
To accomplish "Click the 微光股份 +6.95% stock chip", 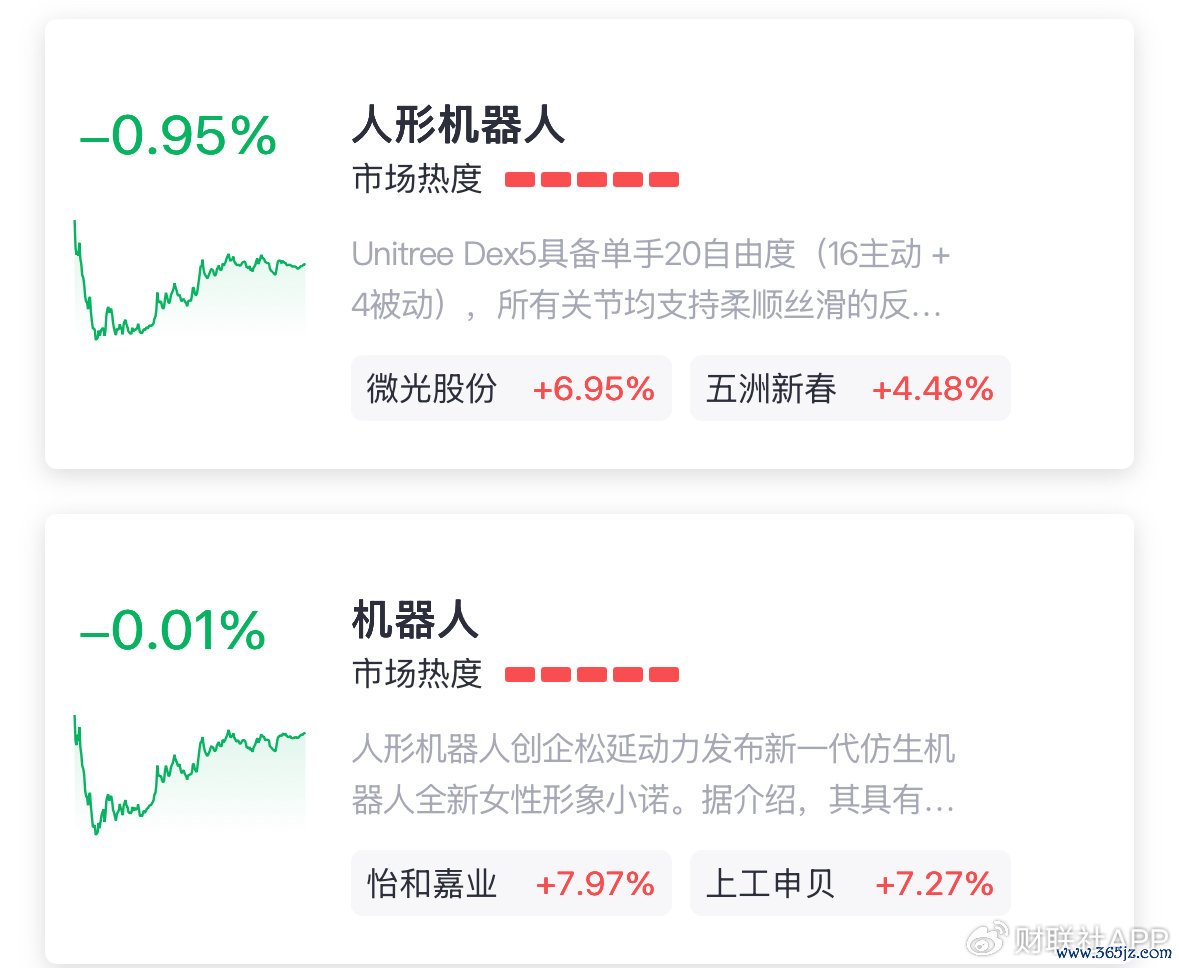I will point(511,388).
